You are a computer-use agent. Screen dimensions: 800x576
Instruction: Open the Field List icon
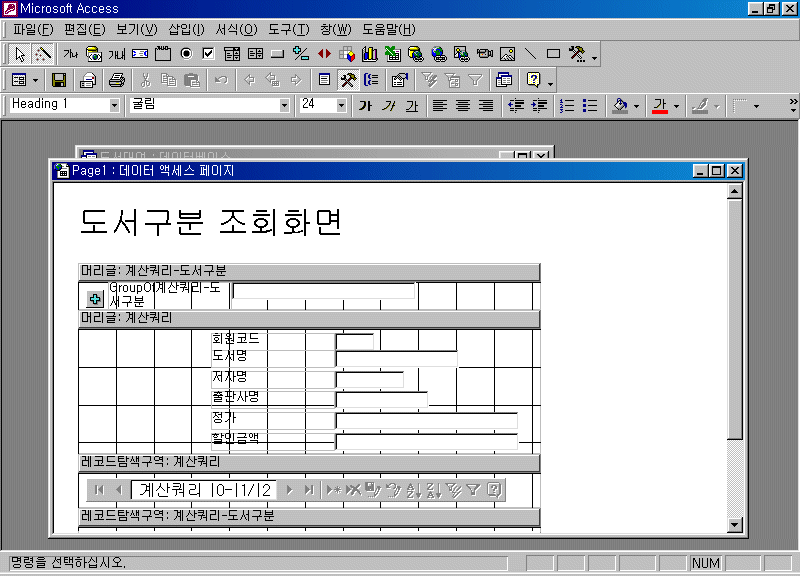tap(324, 80)
